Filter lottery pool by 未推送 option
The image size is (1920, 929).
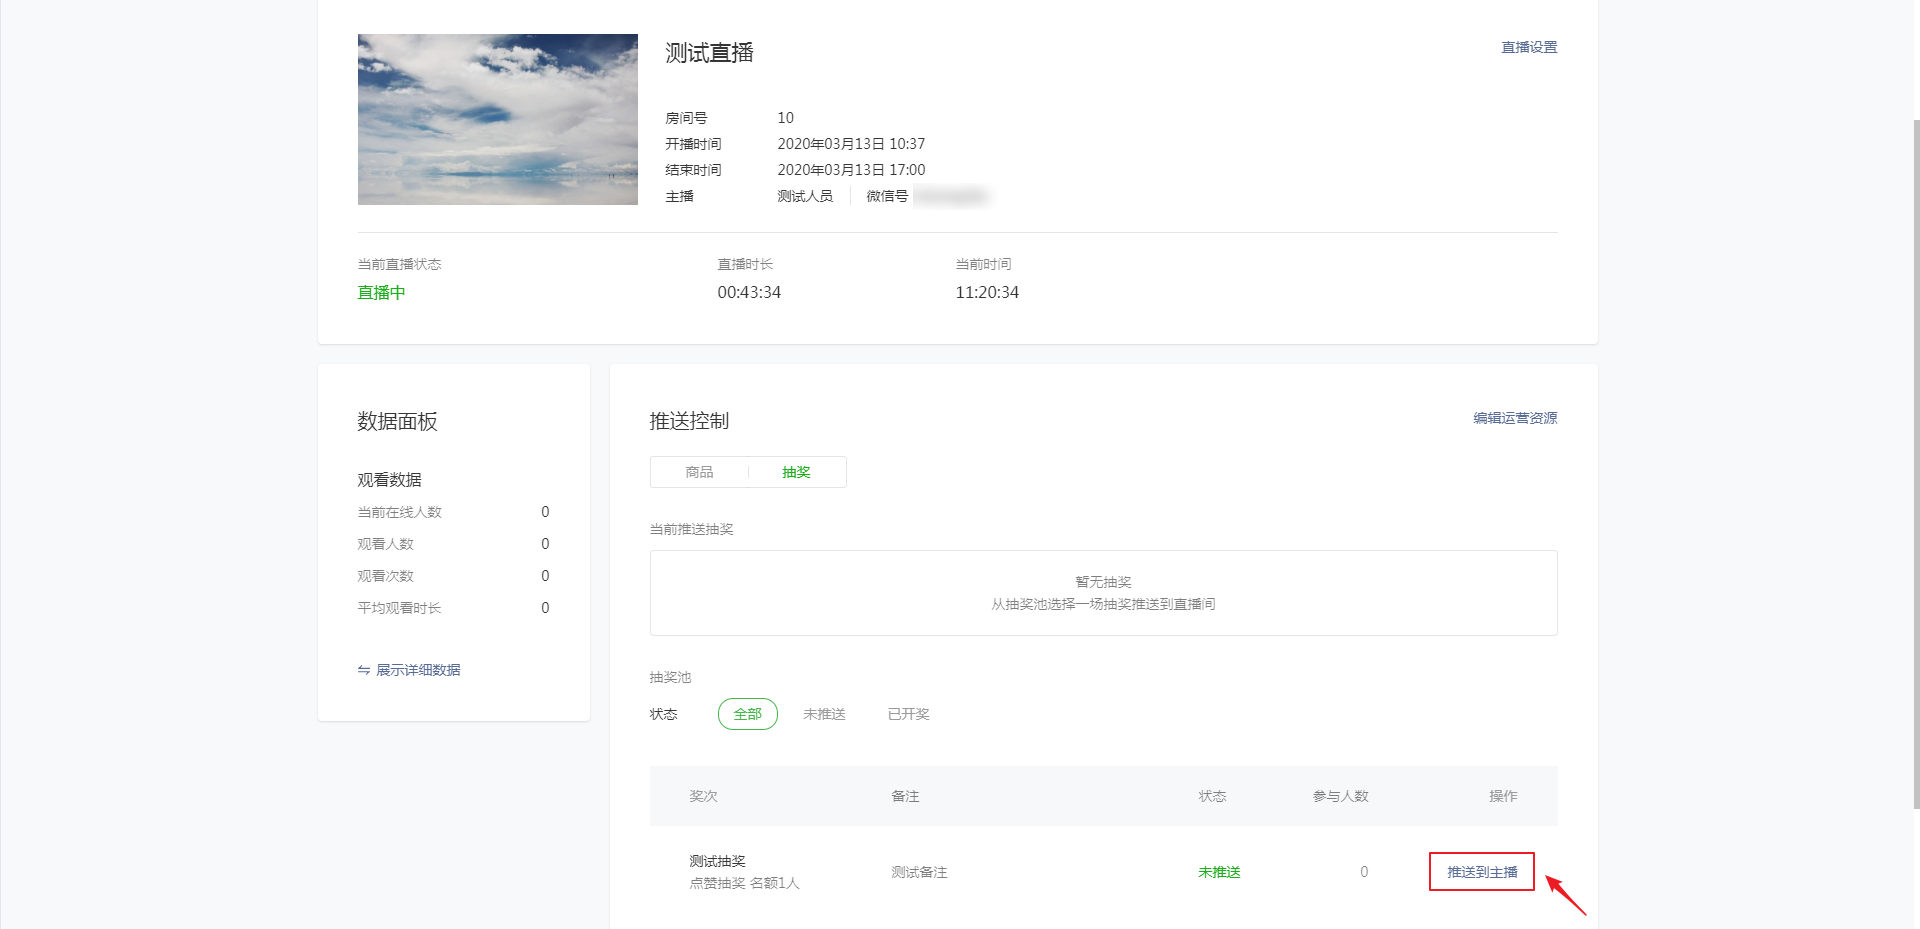tap(824, 714)
